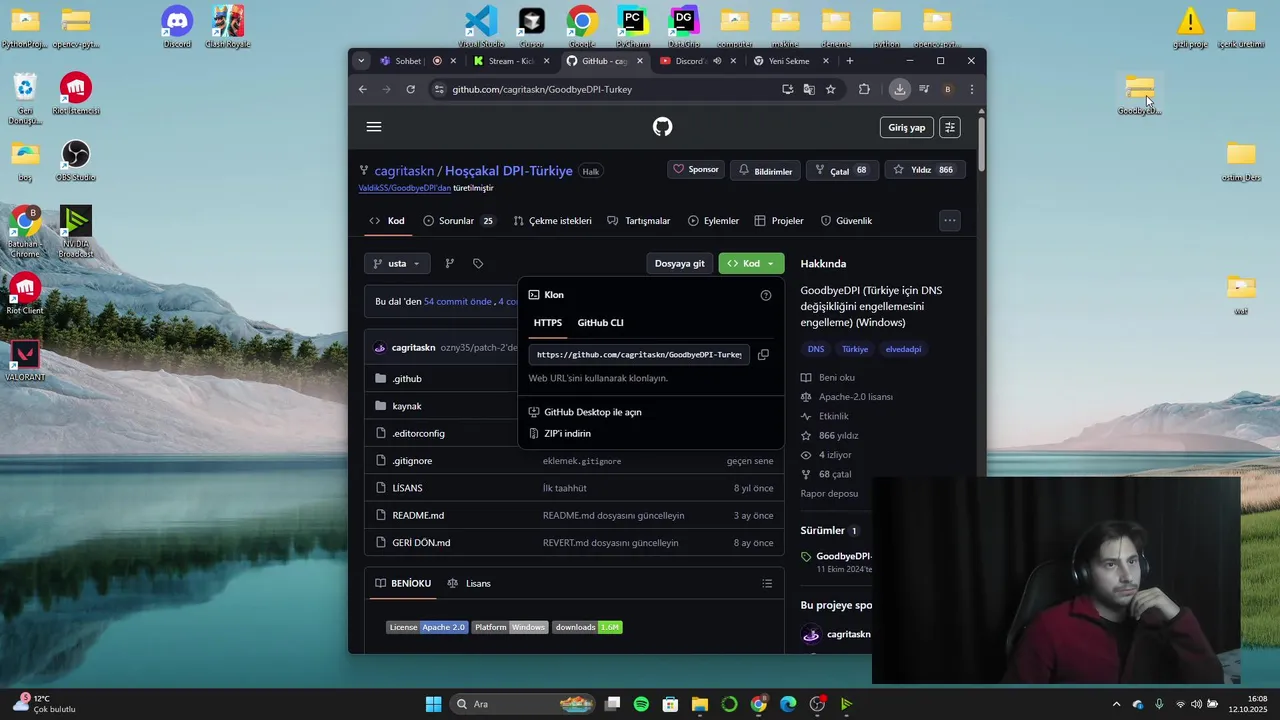Screen dimensions: 1280x720
Task: Click the clone URL input field
Action: click(639, 354)
